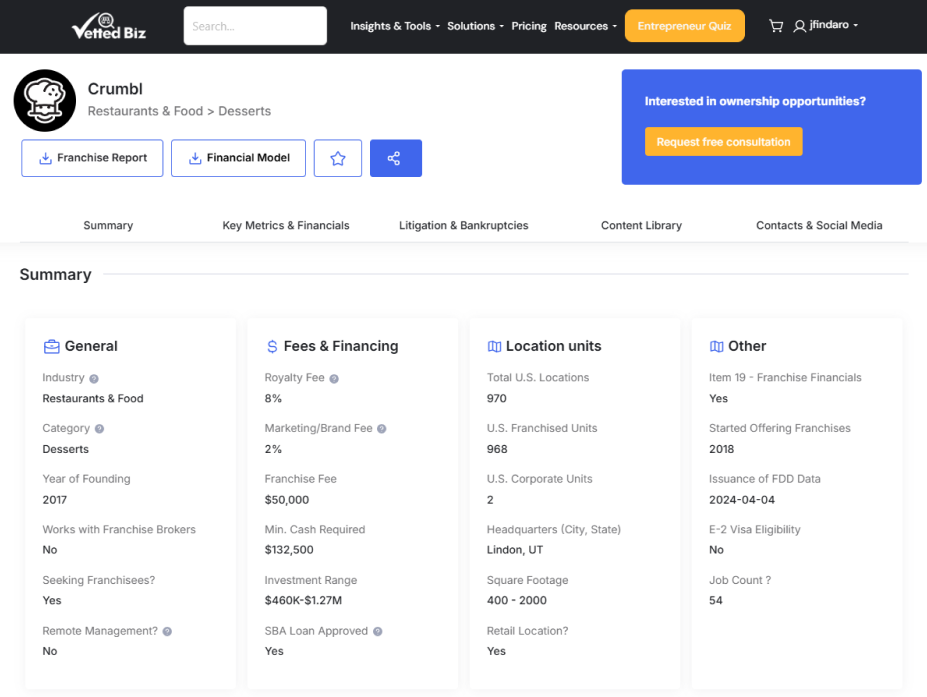Click the Restaurants & Food breadcrumb

tap(145, 111)
